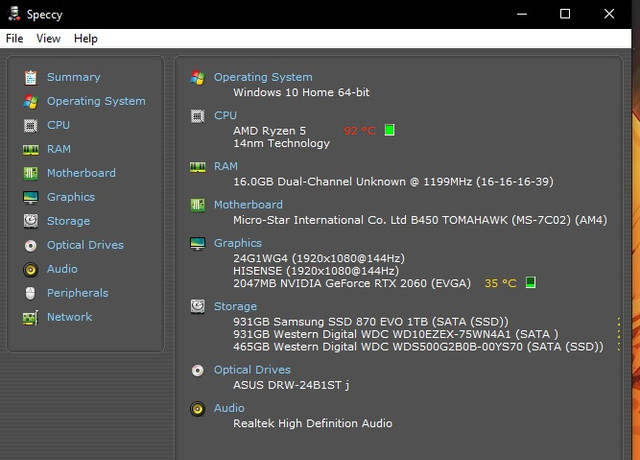Click the Windows flag icon beside the Operating System heading

[x=198, y=78]
